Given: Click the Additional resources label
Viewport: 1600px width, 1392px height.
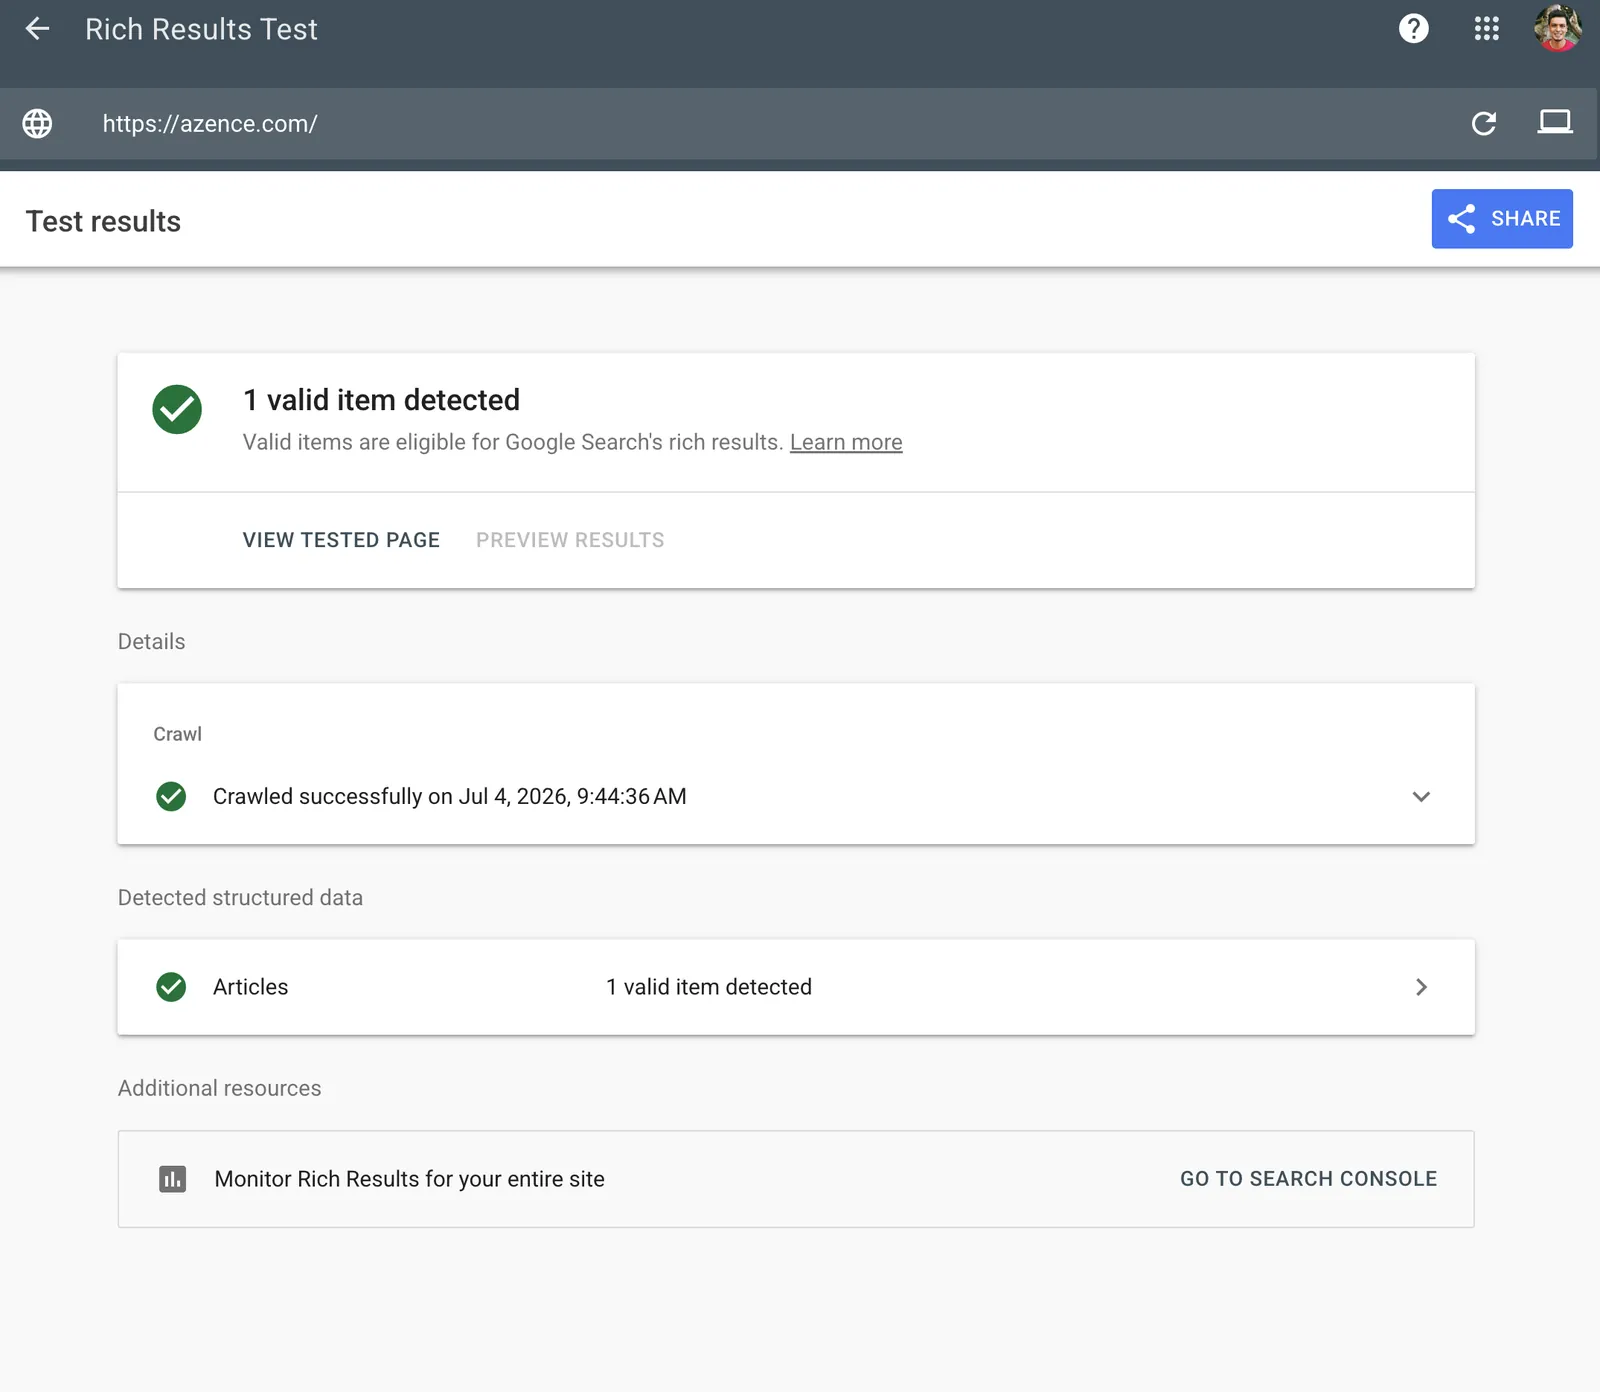Looking at the screenshot, I should pyautogui.click(x=219, y=1088).
